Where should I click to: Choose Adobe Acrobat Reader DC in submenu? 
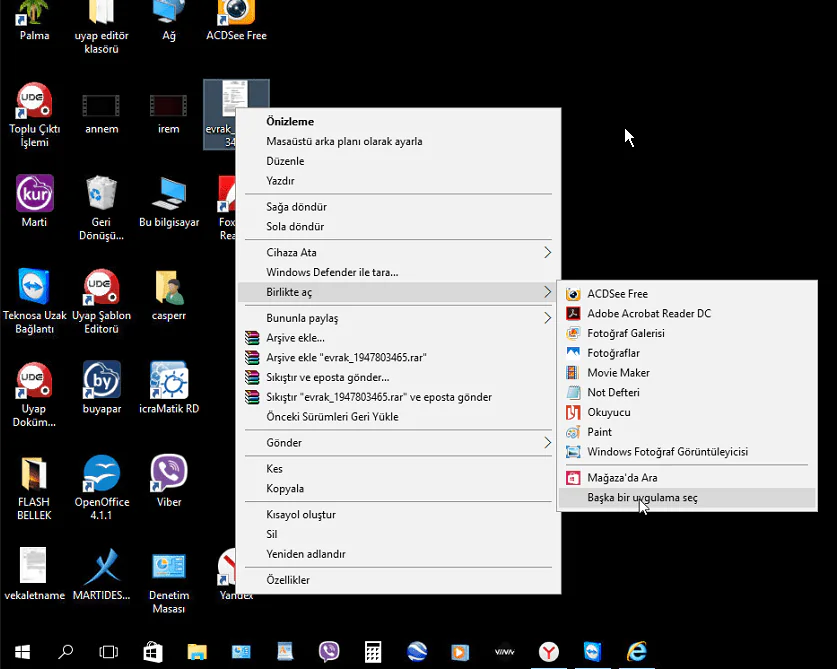648,313
